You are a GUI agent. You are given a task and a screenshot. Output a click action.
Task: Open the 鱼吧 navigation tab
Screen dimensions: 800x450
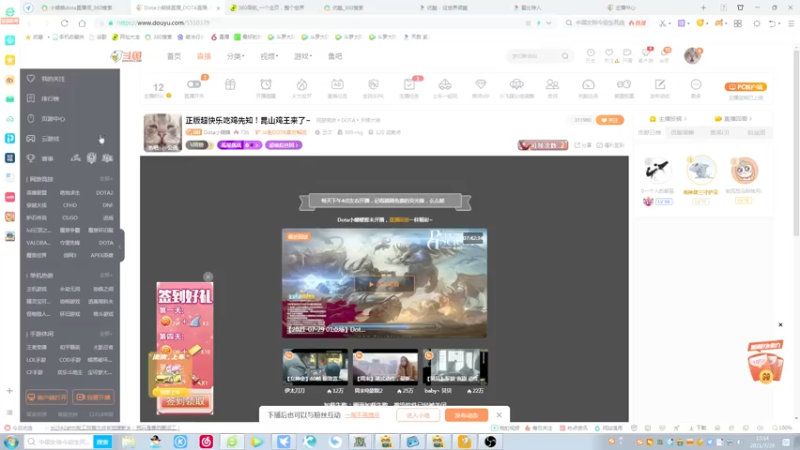pyautogui.click(x=335, y=56)
